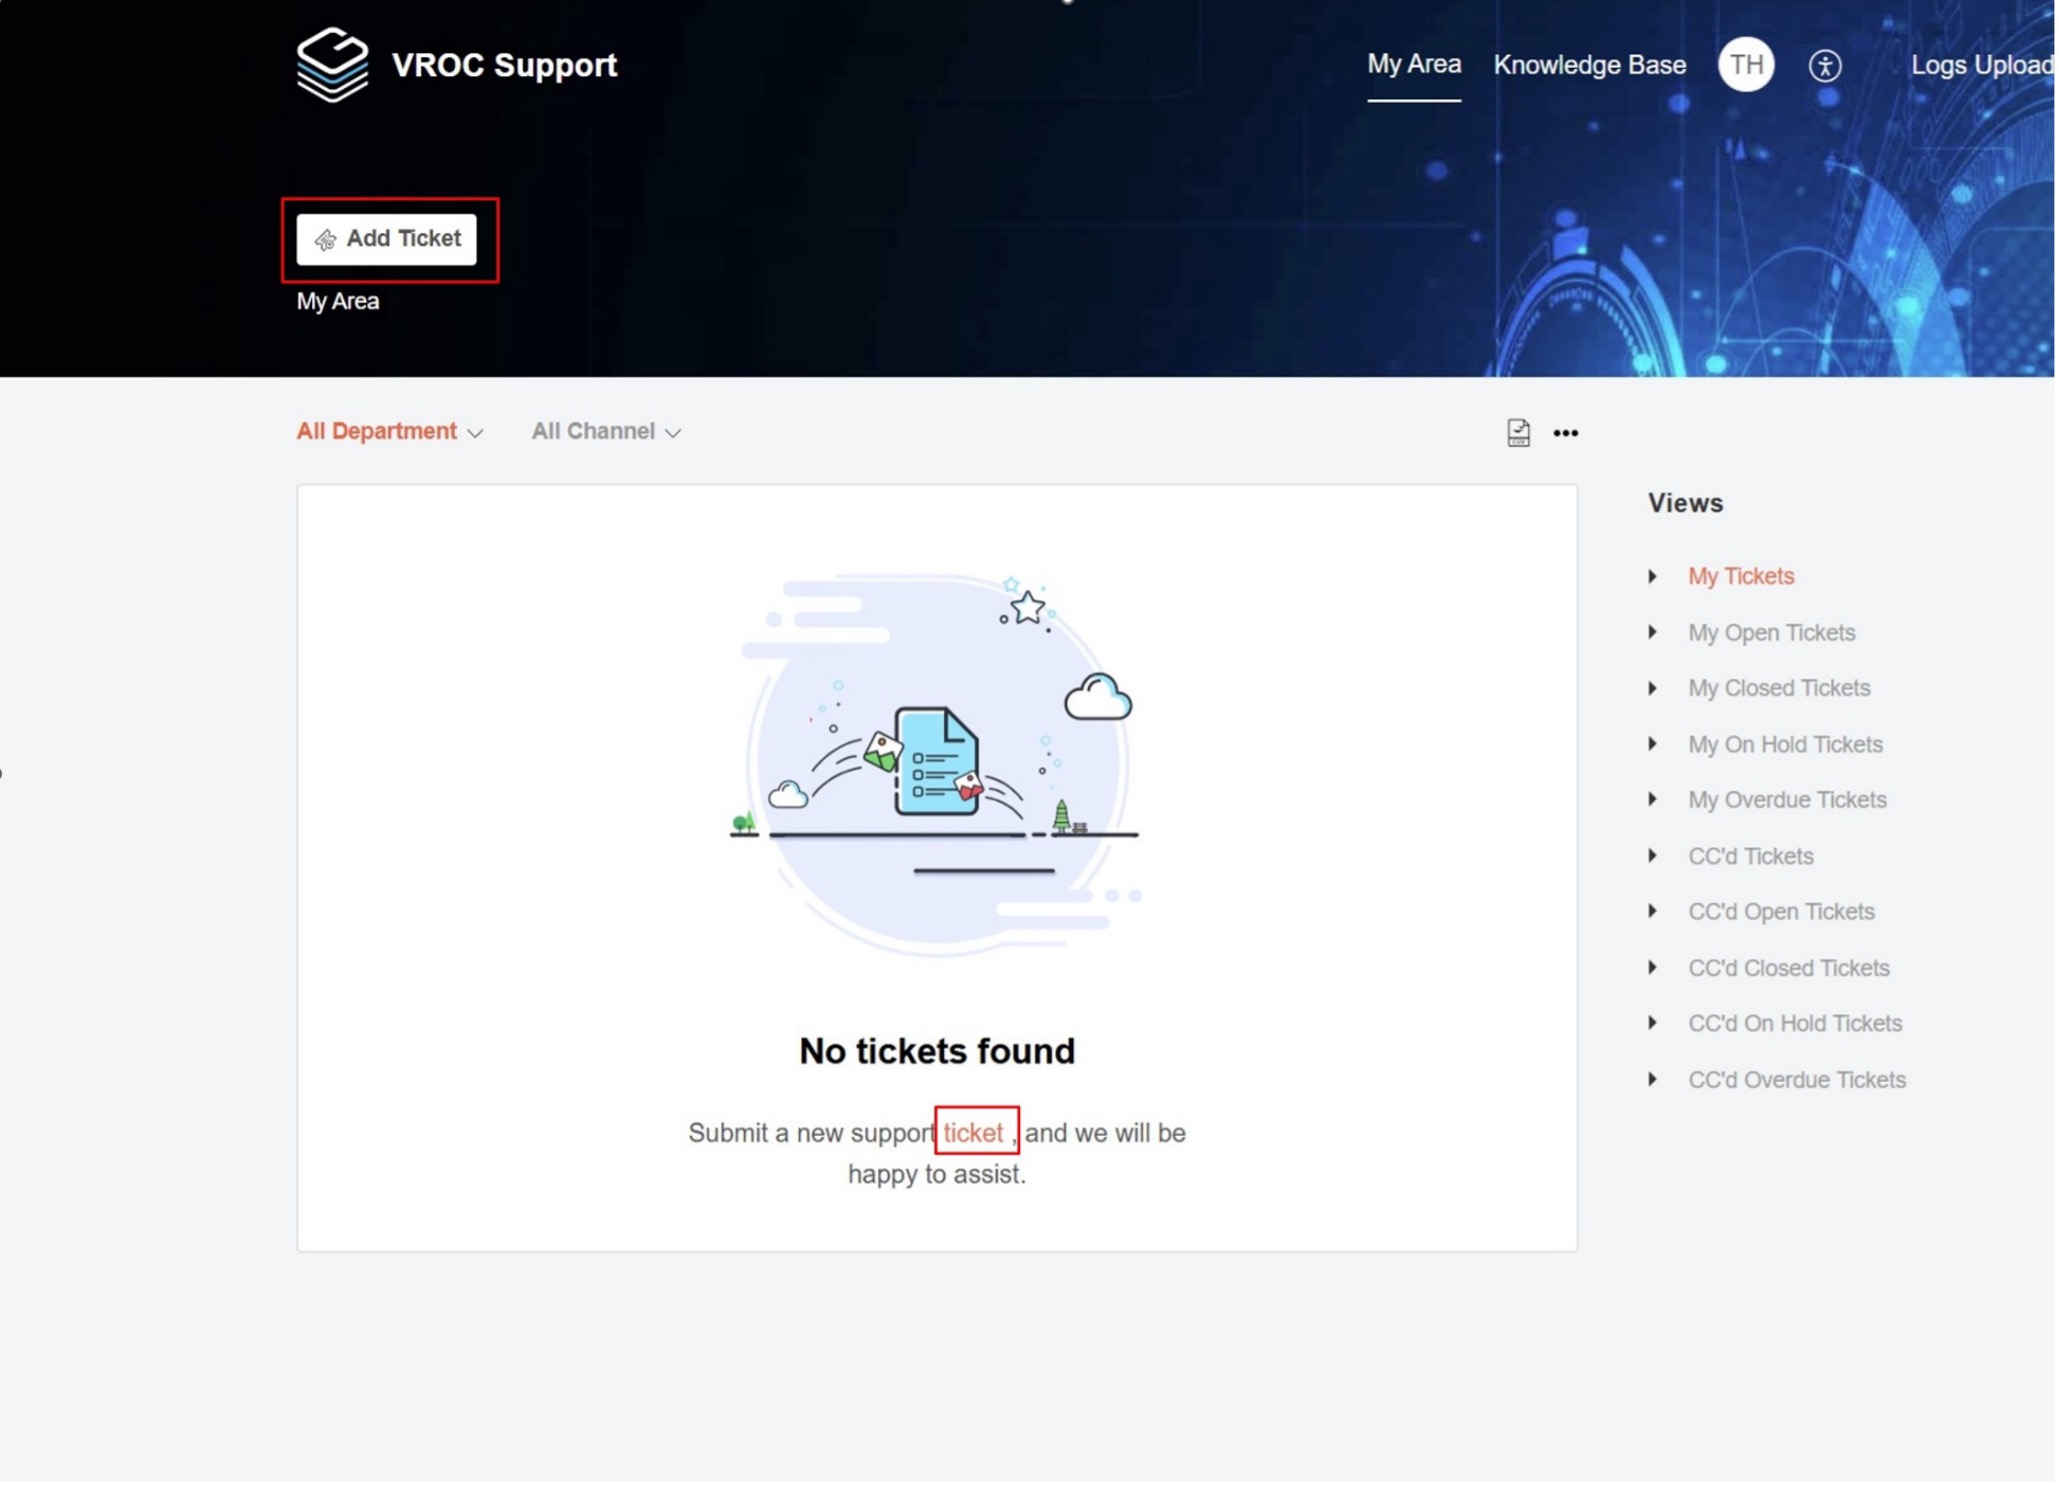Expand the All Department dropdown
Viewport: 2059px width, 1485px height.
pyautogui.click(x=390, y=431)
